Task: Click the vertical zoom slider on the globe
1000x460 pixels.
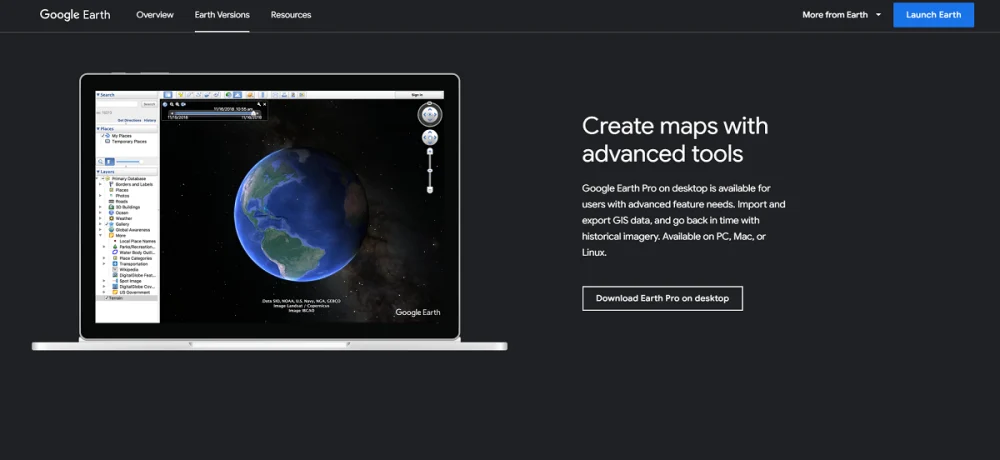Action: 430,171
